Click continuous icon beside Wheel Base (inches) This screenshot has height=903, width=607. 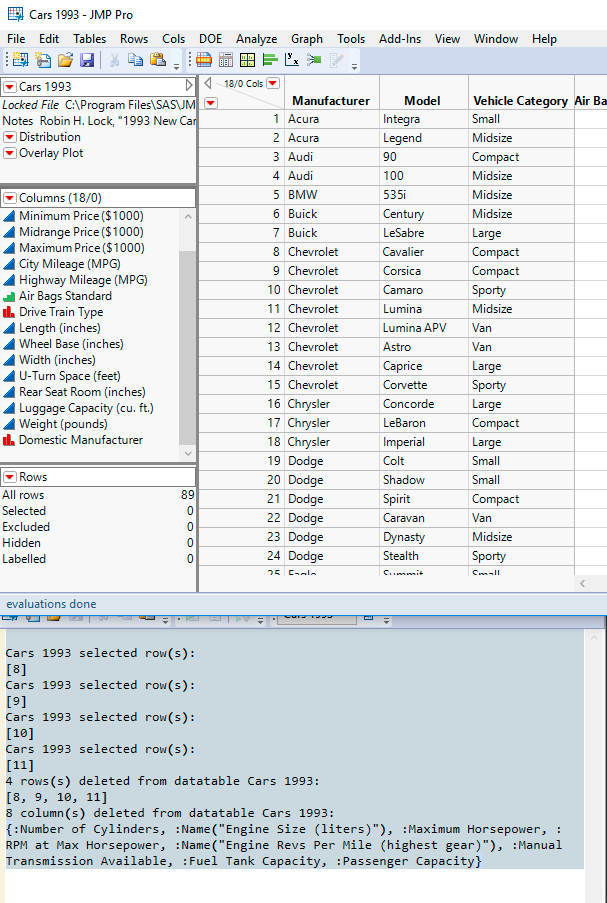pyautogui.click(x=9, y=344)
